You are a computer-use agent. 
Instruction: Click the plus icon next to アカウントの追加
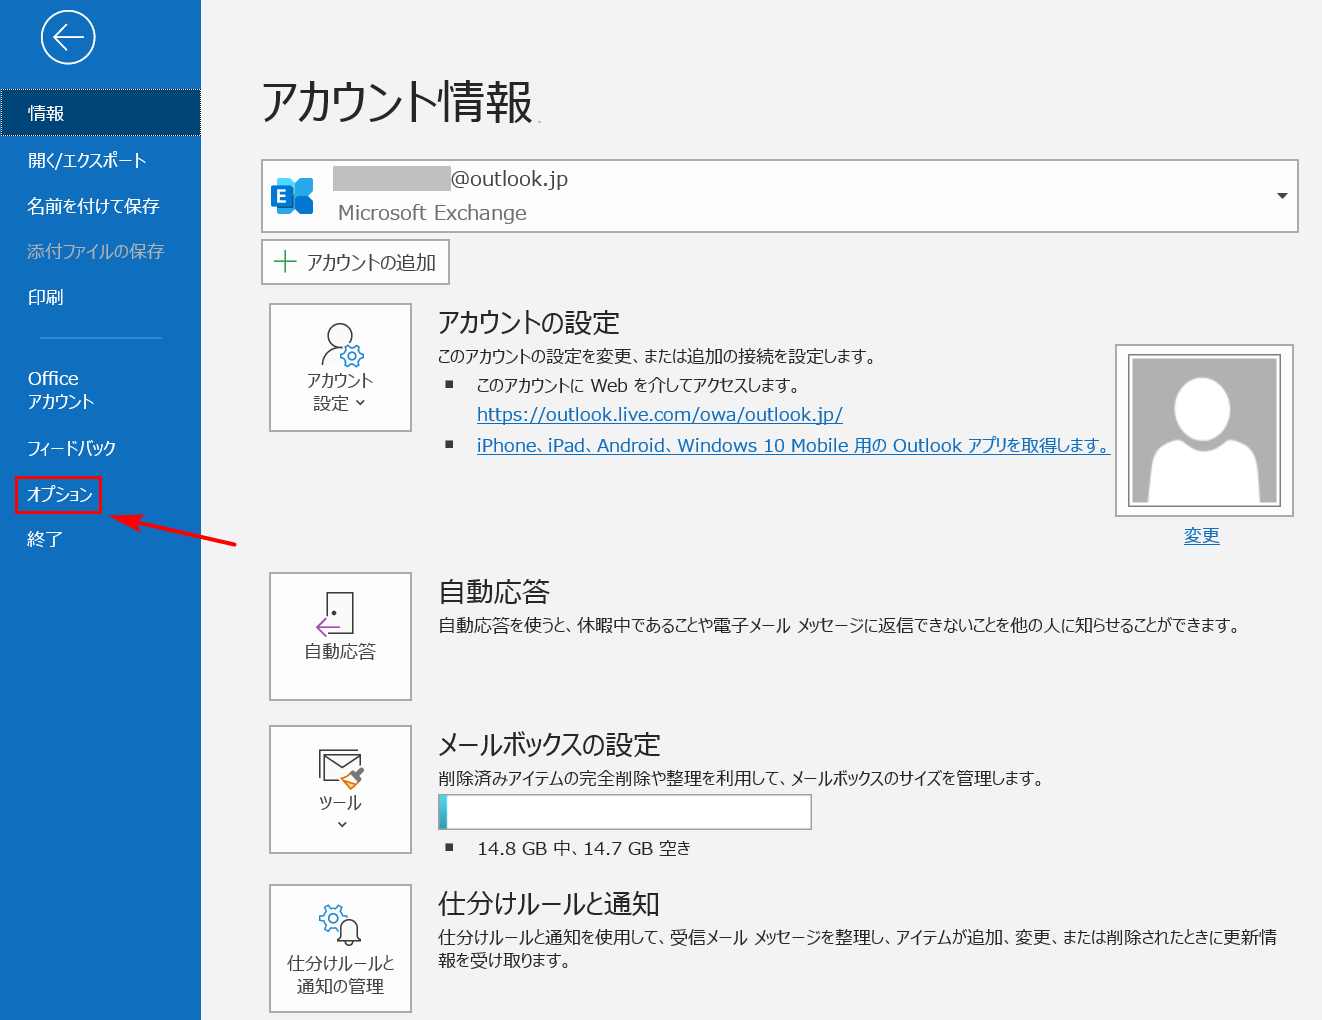click(x=285, y=262)
